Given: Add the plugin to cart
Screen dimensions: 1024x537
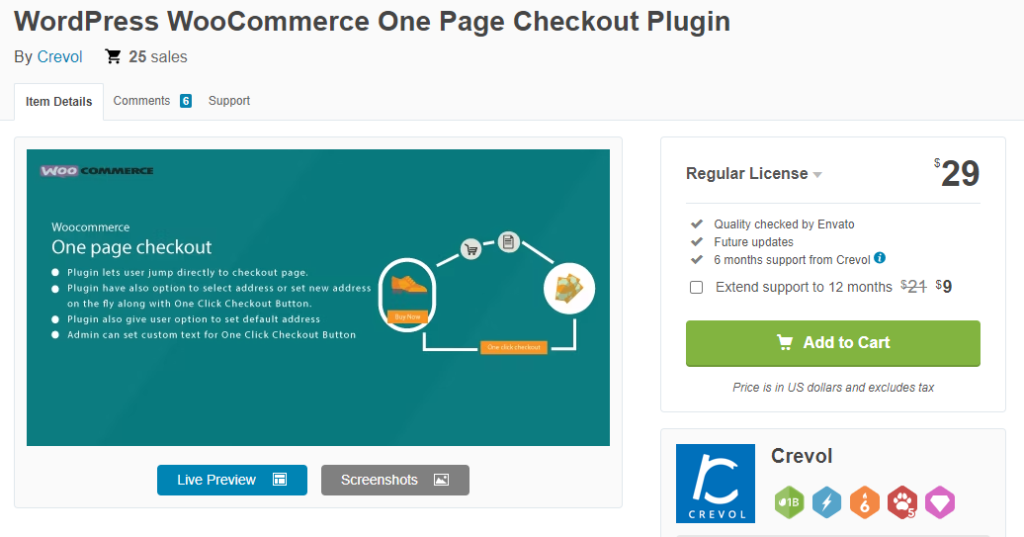Looking at the screenshot, I should [833, 343].
